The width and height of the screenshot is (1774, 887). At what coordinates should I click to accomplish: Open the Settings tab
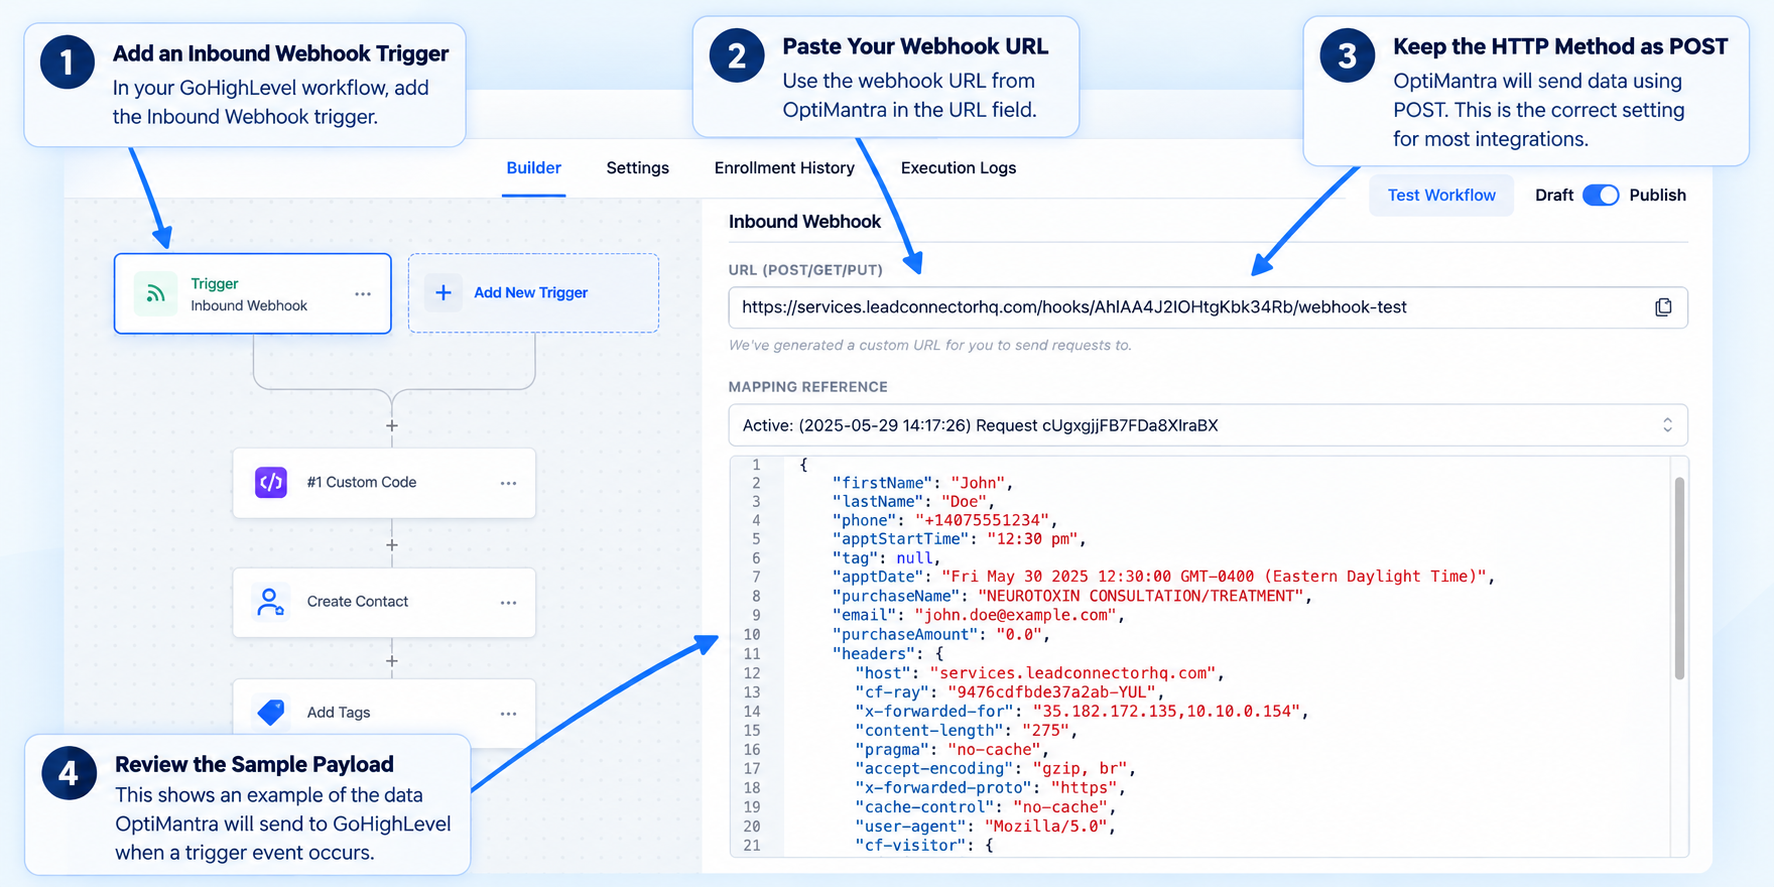[637, 168]
